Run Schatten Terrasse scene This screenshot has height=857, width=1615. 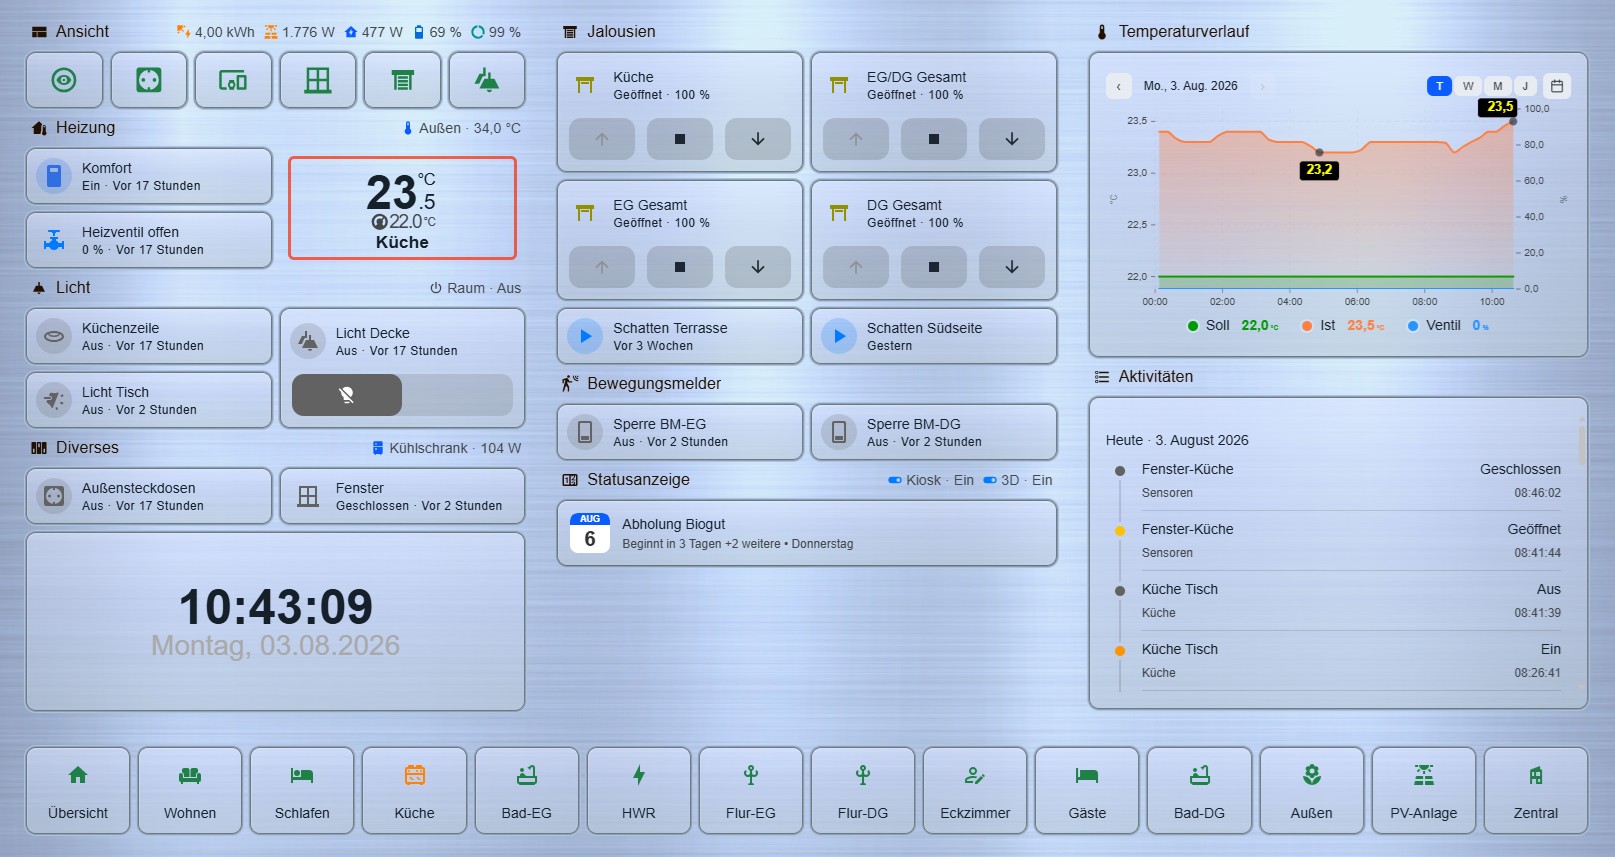click(x=680, y=336)
